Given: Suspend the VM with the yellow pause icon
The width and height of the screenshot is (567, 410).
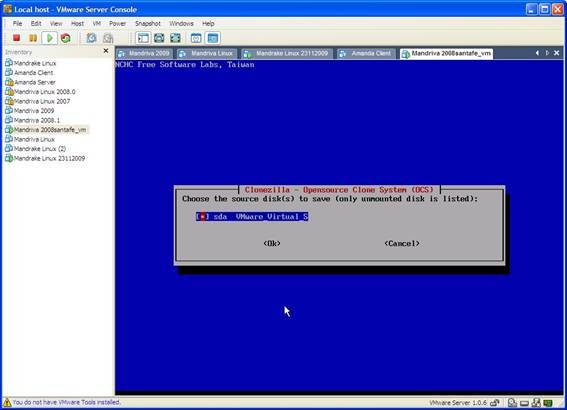Looking at the screenshot, I should (33, 38).
